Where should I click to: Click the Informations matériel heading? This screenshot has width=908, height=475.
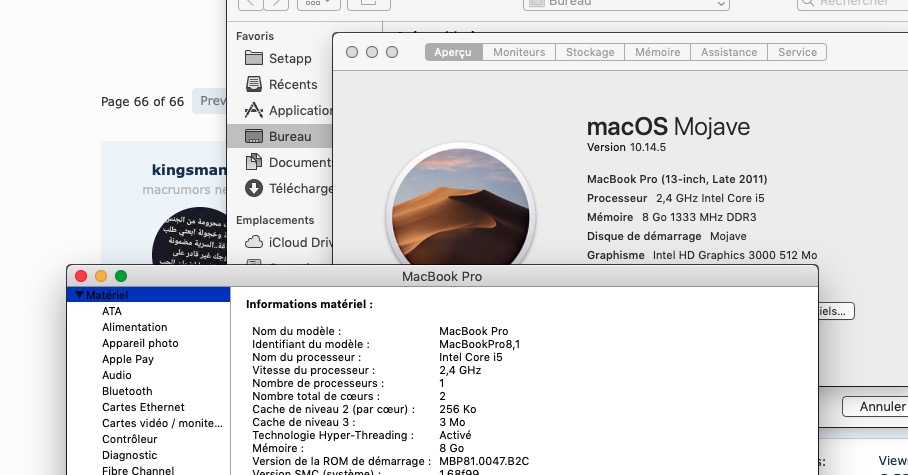[309, 304]
